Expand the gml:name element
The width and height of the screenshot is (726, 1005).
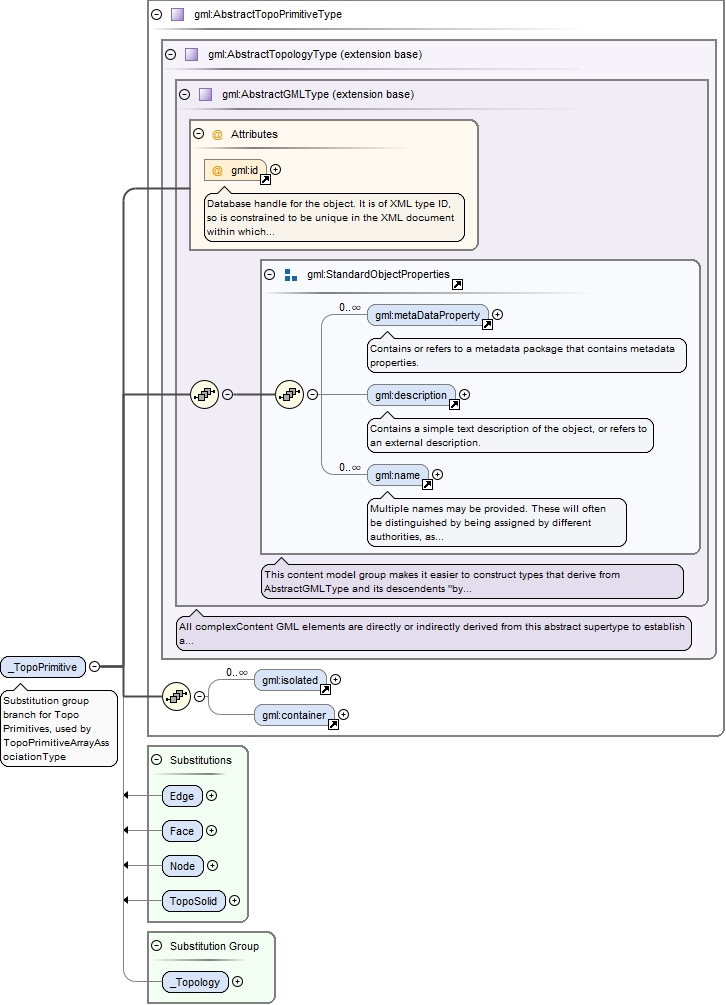tap(438, 475)
